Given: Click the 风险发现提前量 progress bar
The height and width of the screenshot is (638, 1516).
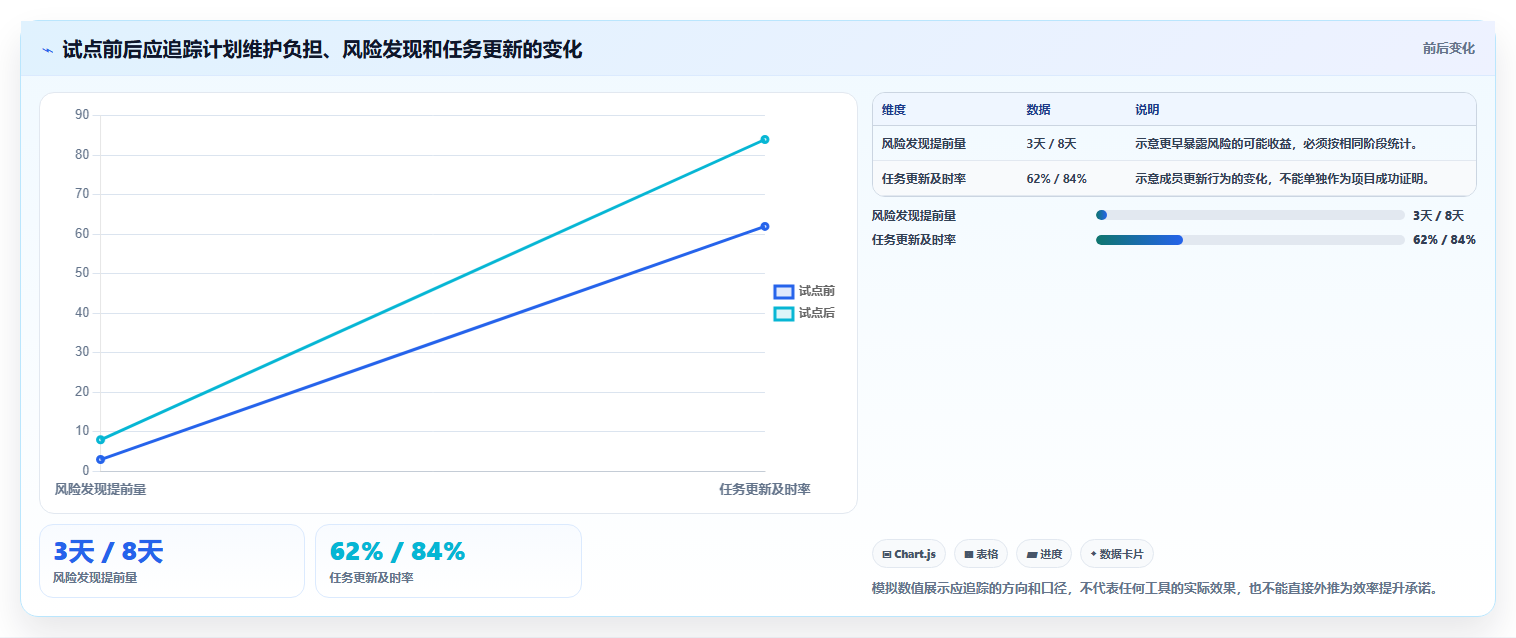Looking at the screenshot, I should point(1250,215).
